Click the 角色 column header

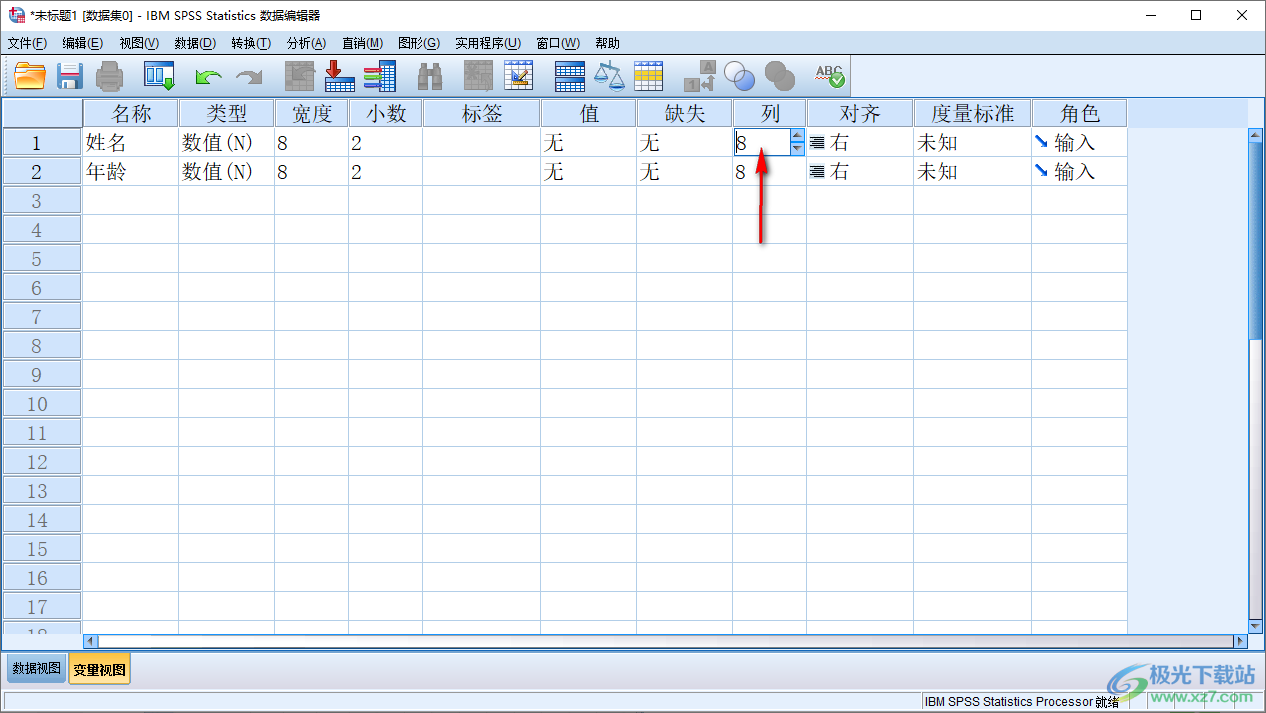pyautogui.click(x=1079, y=113)
